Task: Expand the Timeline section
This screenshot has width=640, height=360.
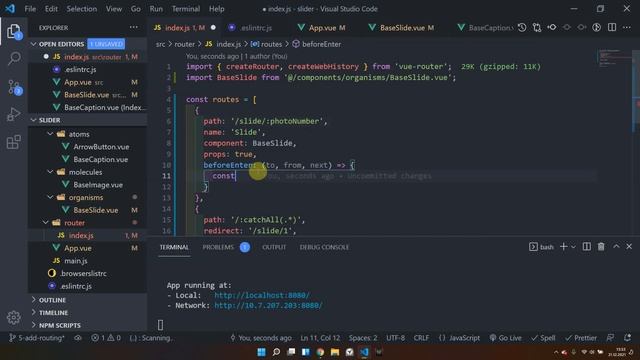Action: coord(34,312)
